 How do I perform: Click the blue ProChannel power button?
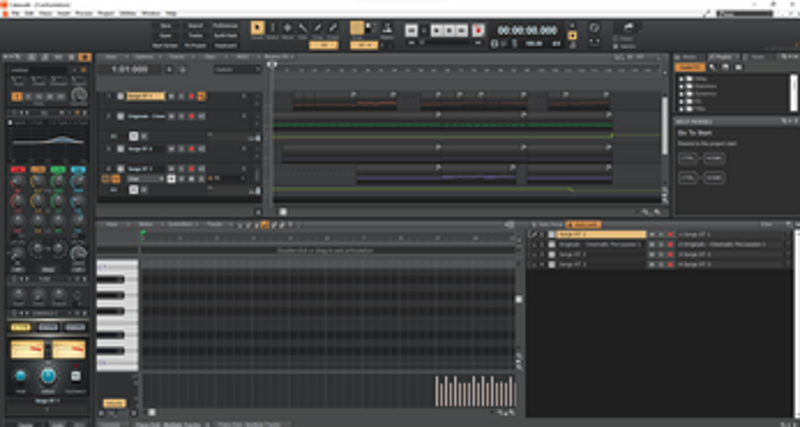[x=48, y=376]
